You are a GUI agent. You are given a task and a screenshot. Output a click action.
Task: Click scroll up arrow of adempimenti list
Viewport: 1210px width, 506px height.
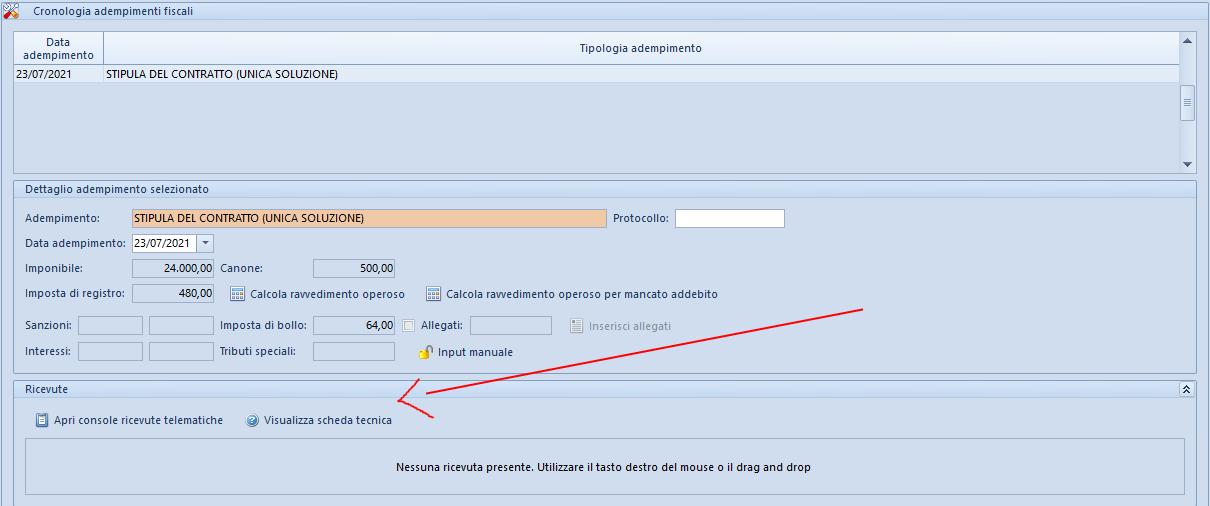point(1187,41)
